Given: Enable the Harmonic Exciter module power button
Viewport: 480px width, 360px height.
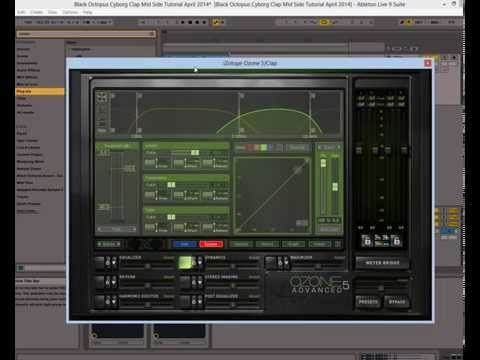Looking at the screenshot, I should click(x=100, y=301).
